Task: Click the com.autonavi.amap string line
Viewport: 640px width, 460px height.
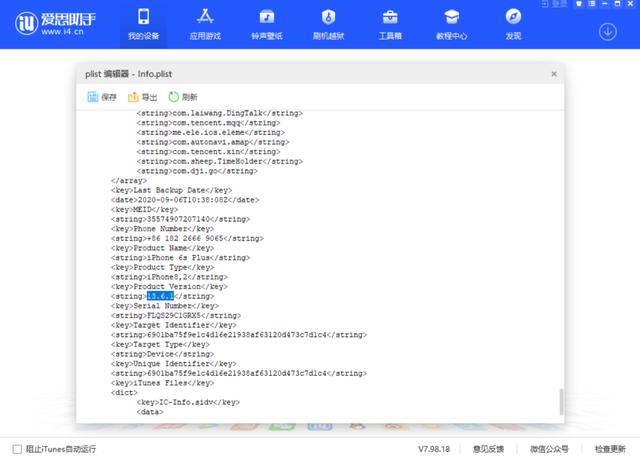Action: (x=213, y=142)
